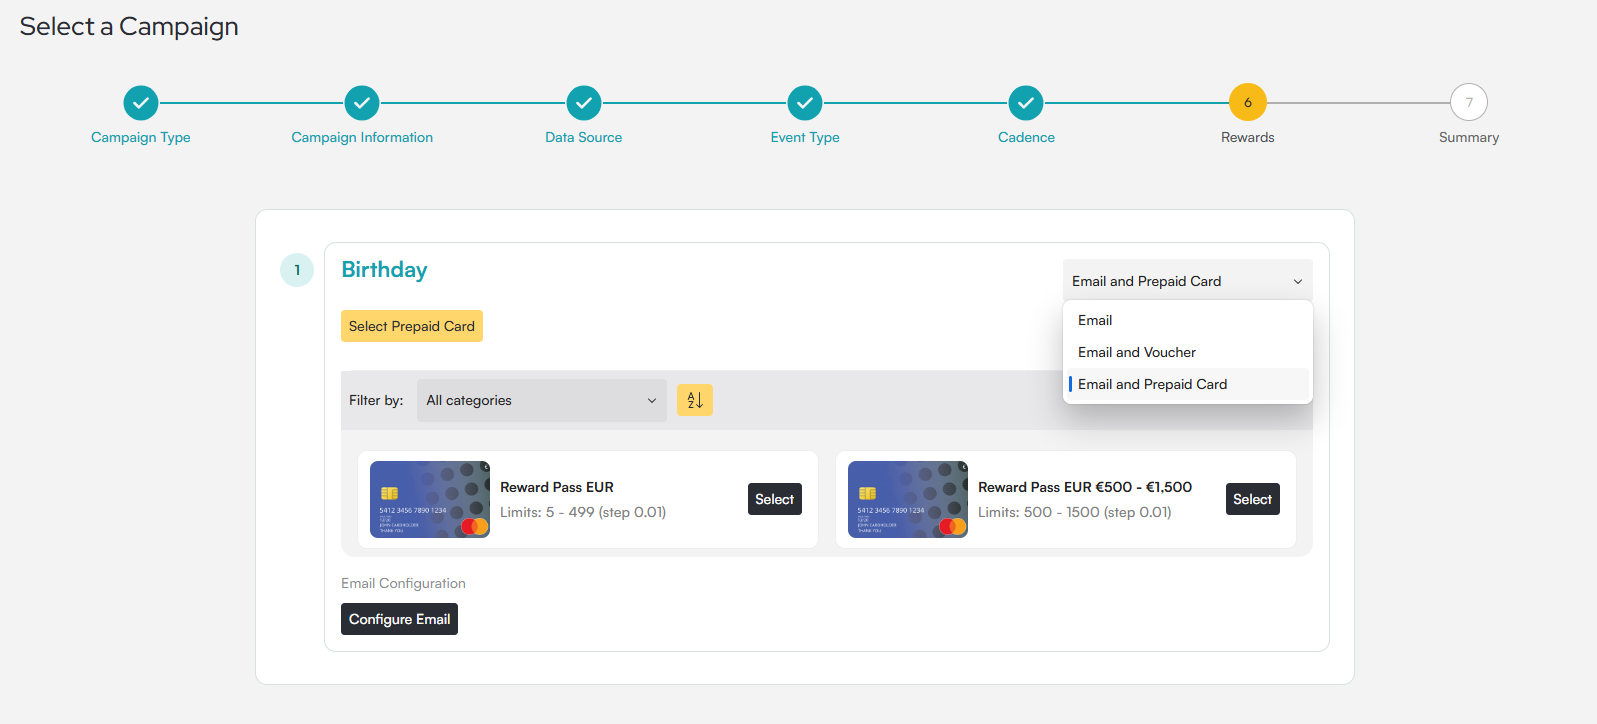1597x724 pixels.
Task: Click the Rewards step number 6 circle
Action: pyautogui.click(x=1248, y=102)
